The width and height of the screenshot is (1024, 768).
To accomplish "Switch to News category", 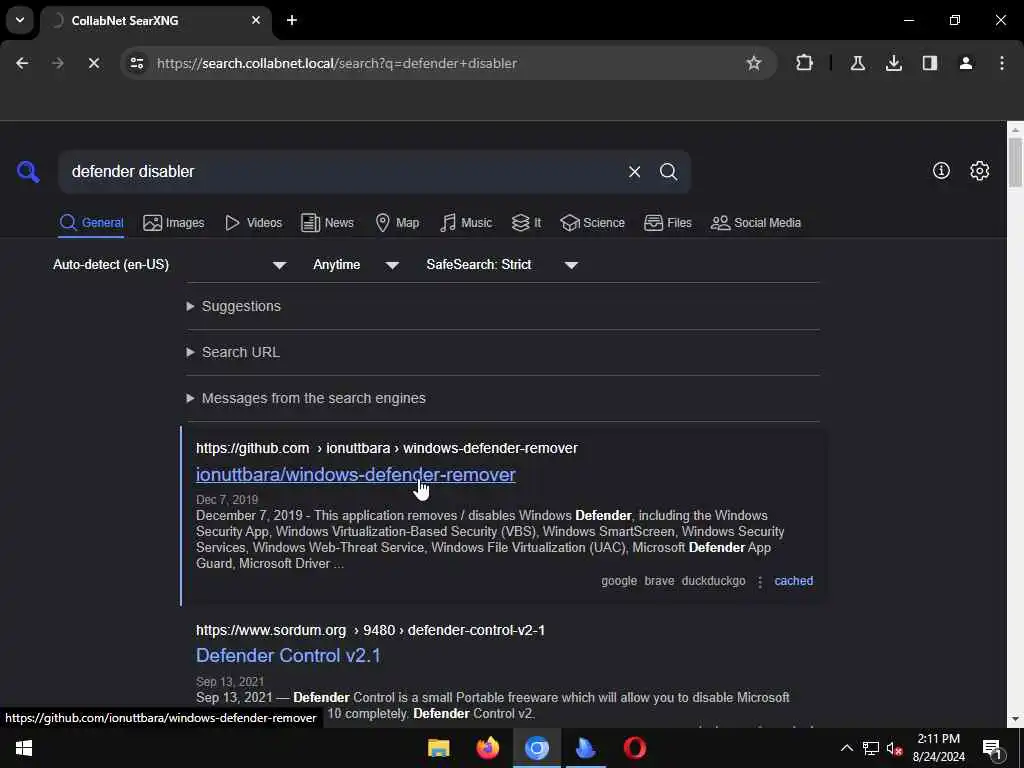I will click(x=327, y=223).
